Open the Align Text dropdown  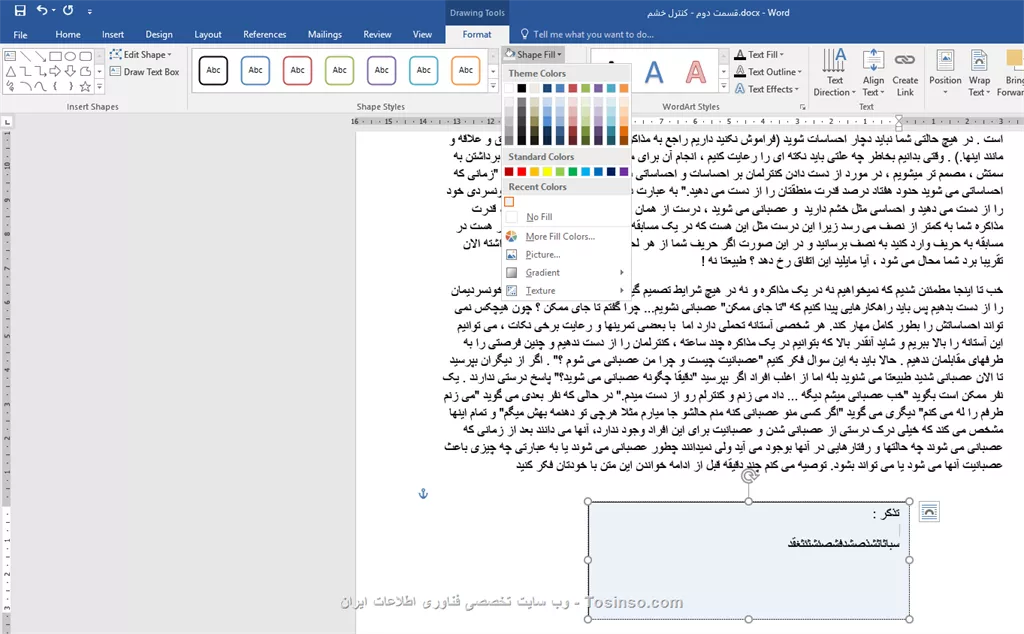coord(873,73)
